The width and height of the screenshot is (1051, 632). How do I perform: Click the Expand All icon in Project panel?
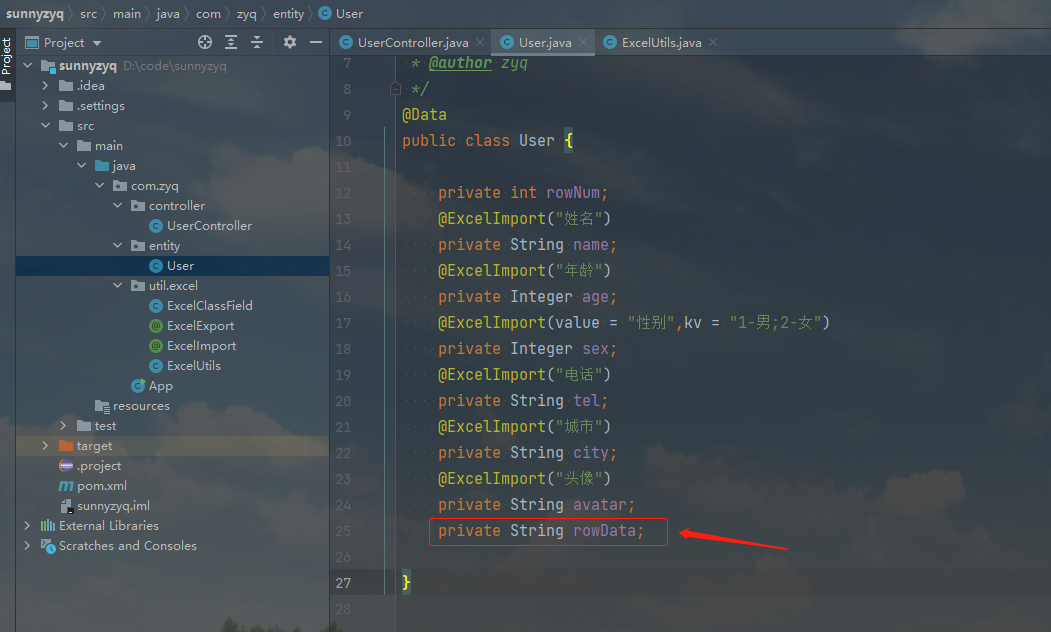pos(231,42)
